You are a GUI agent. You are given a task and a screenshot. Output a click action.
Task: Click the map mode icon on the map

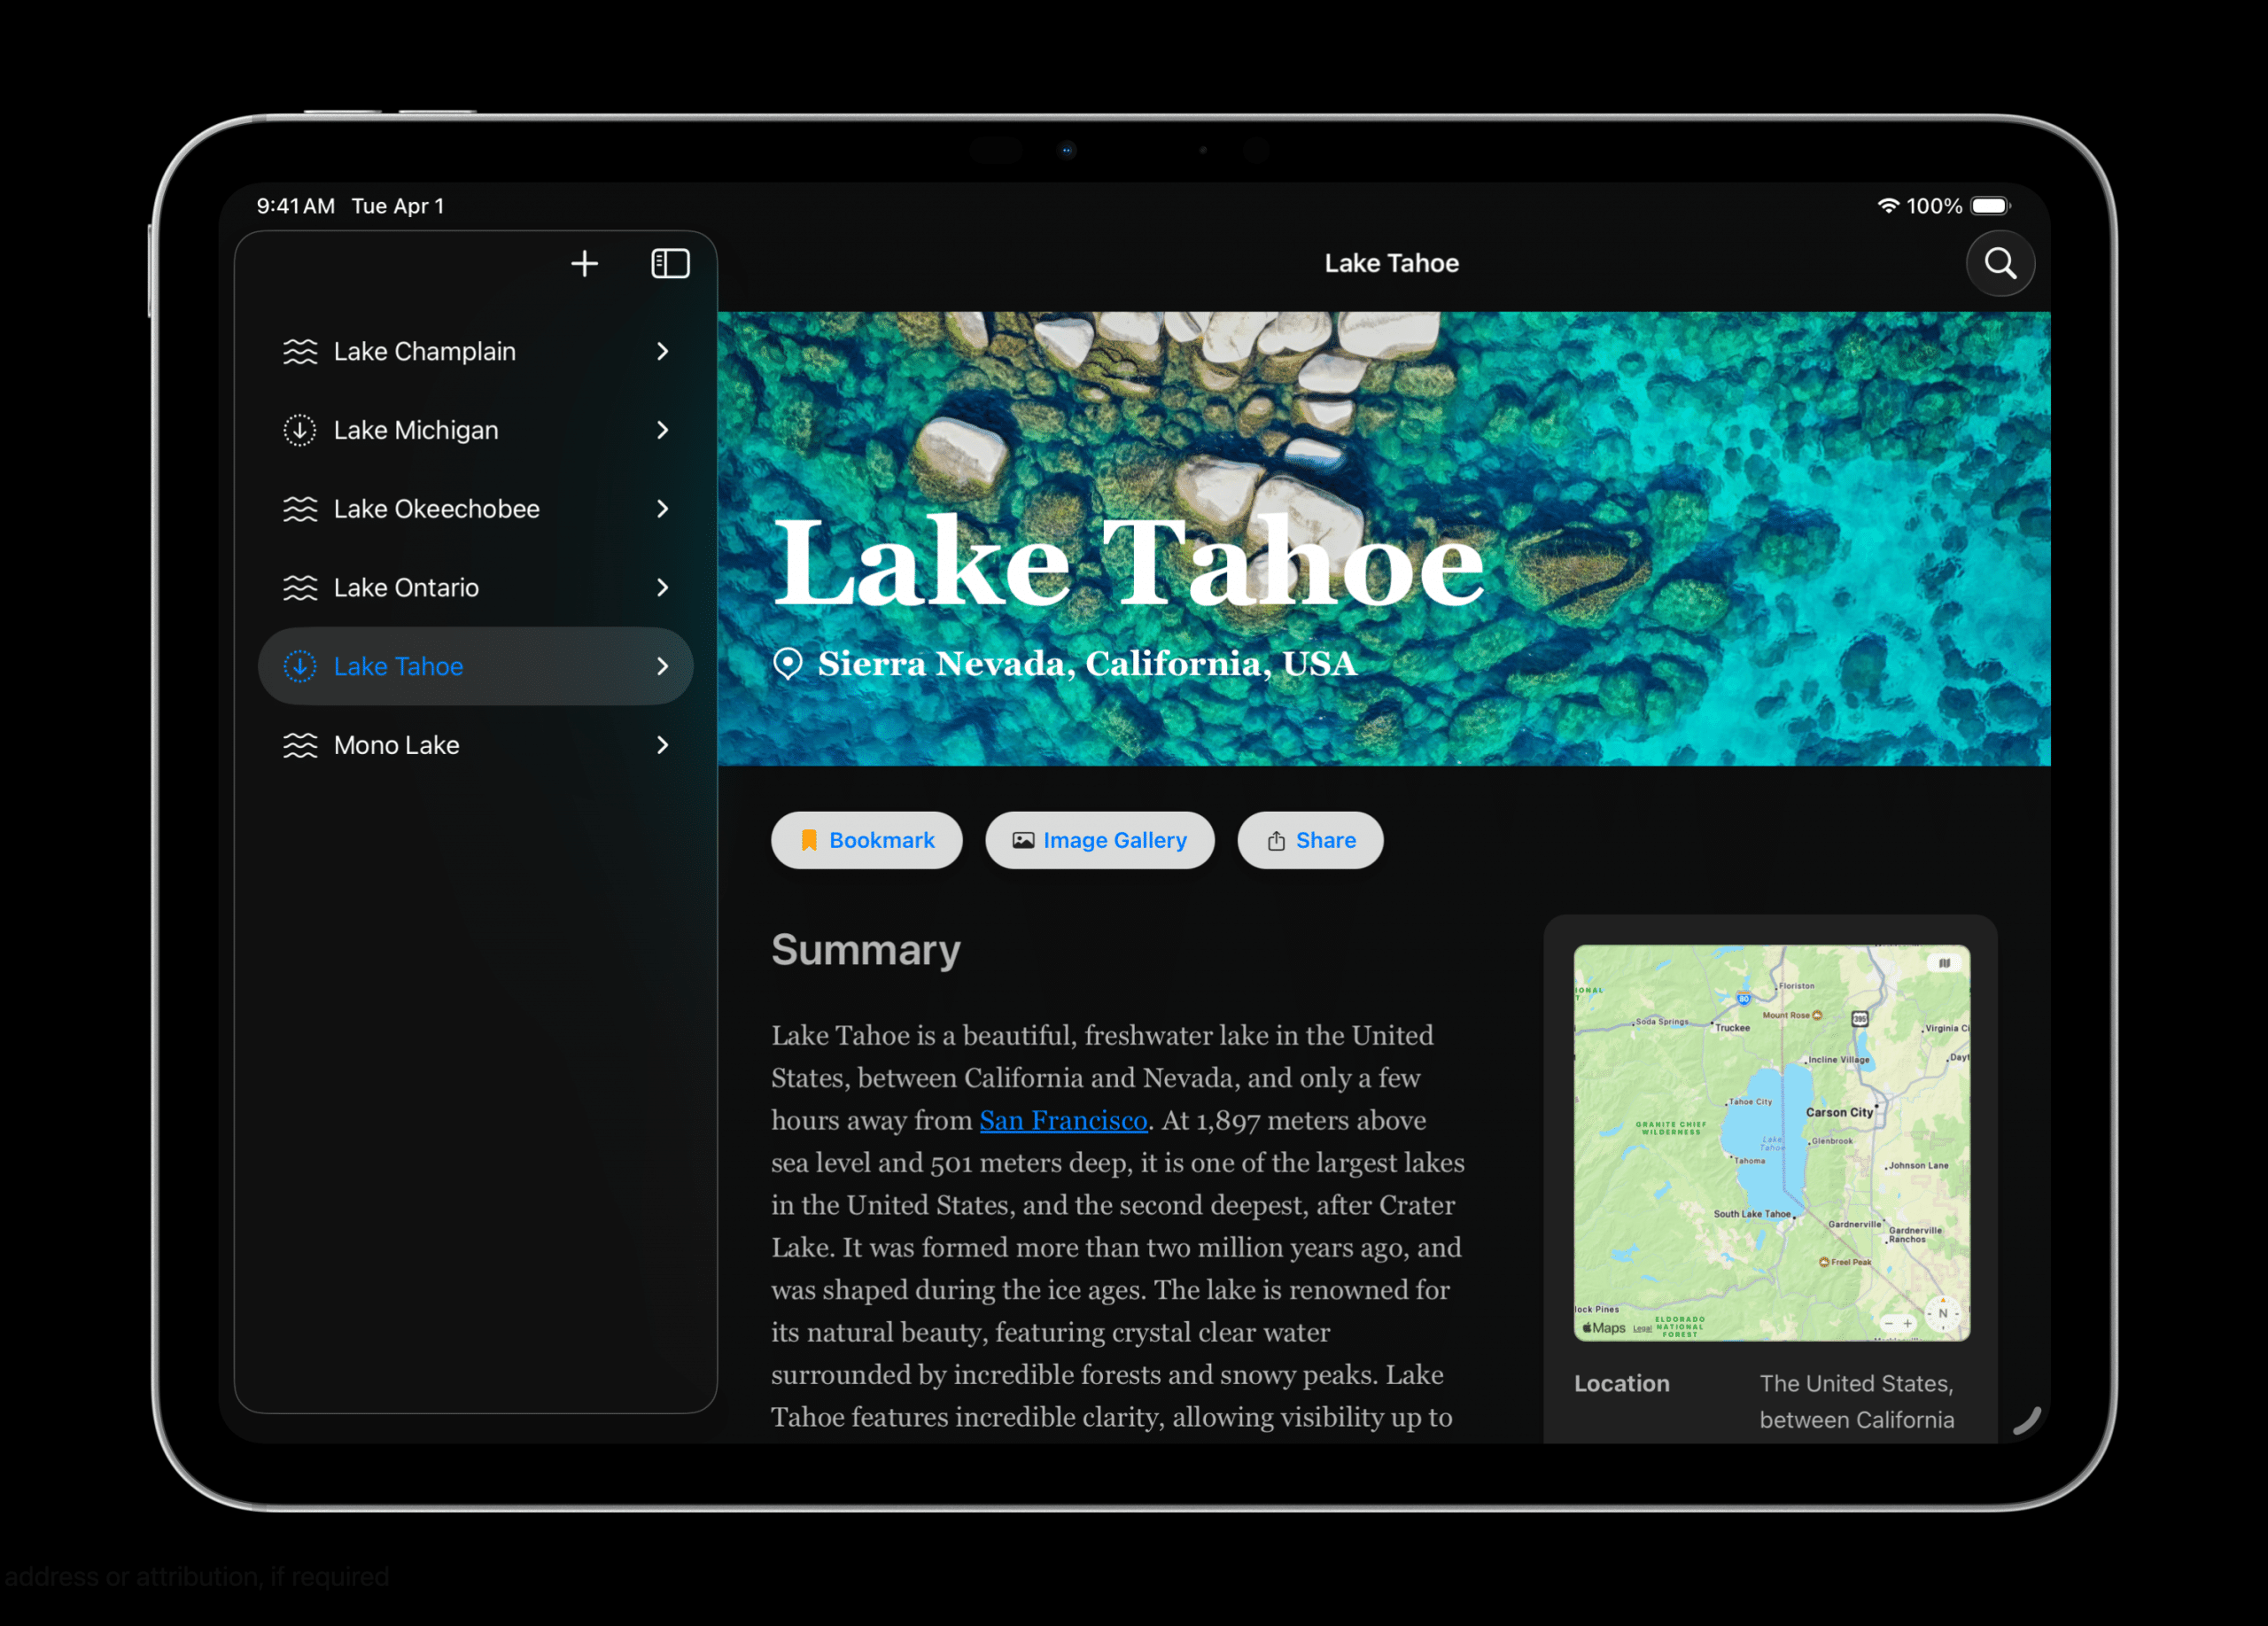pyautogui.click(x=1944, y=963)
